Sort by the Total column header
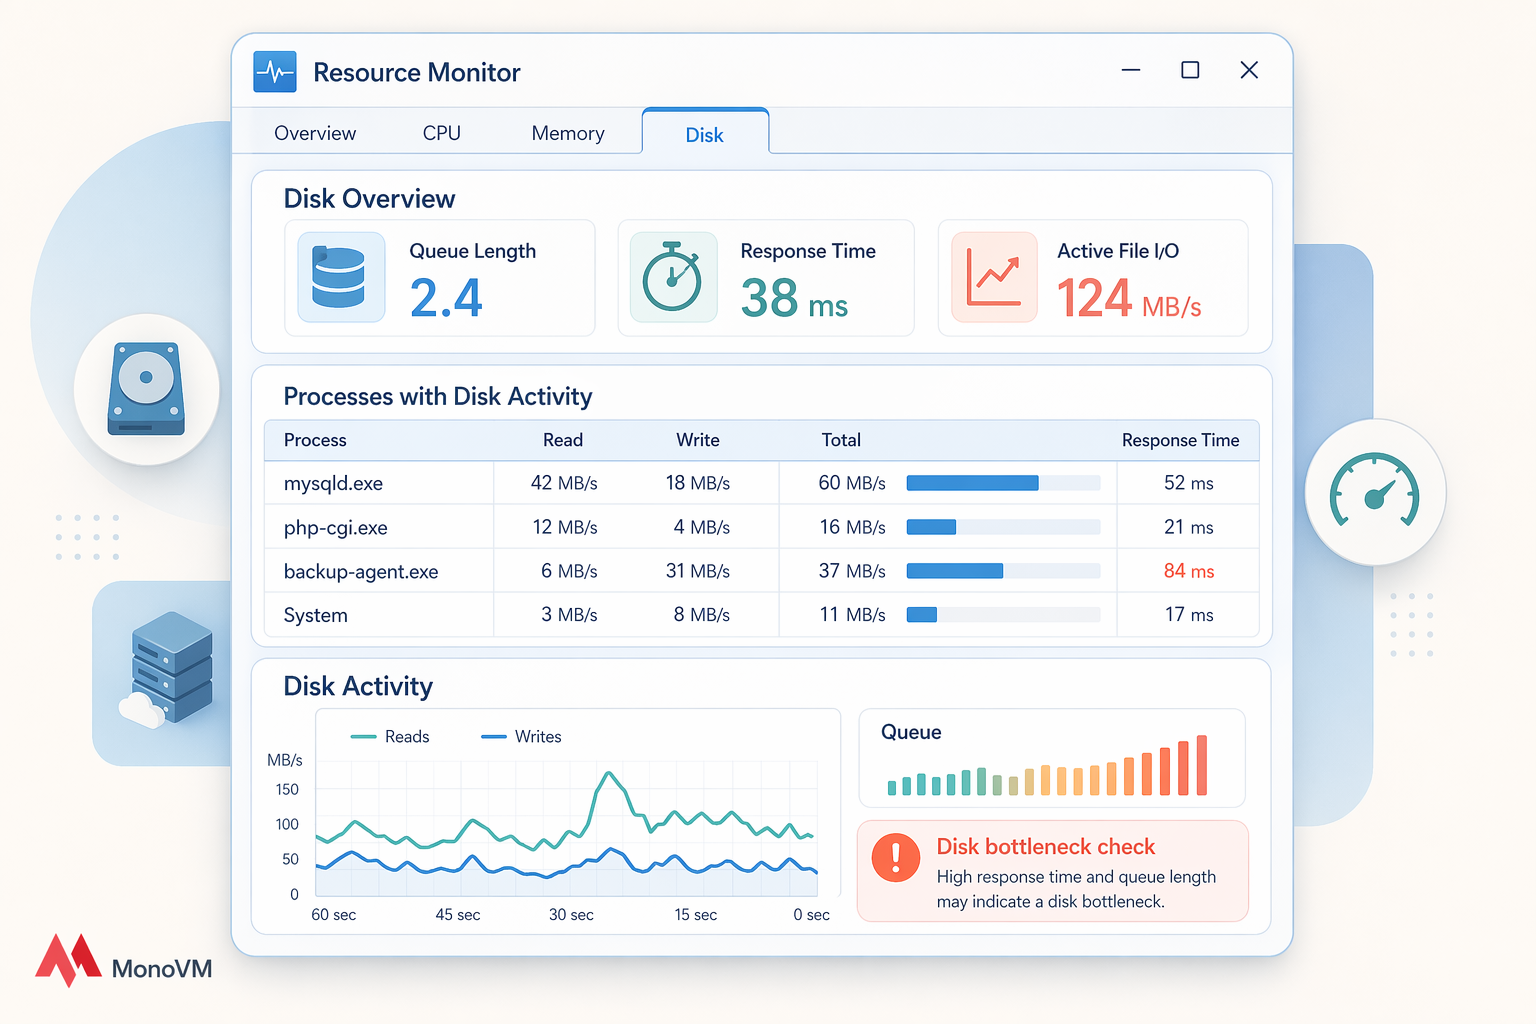 pyautogui.click(x=841, y=440)
